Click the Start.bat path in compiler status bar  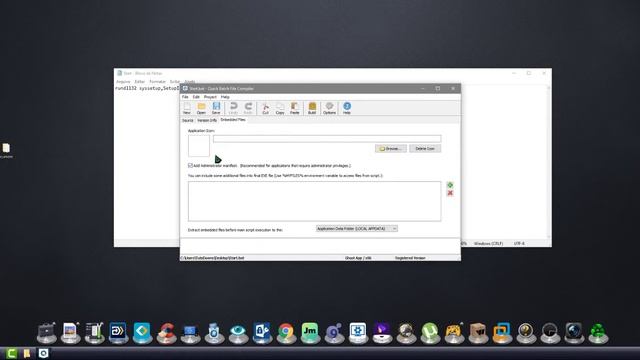(x=213, y=258)
